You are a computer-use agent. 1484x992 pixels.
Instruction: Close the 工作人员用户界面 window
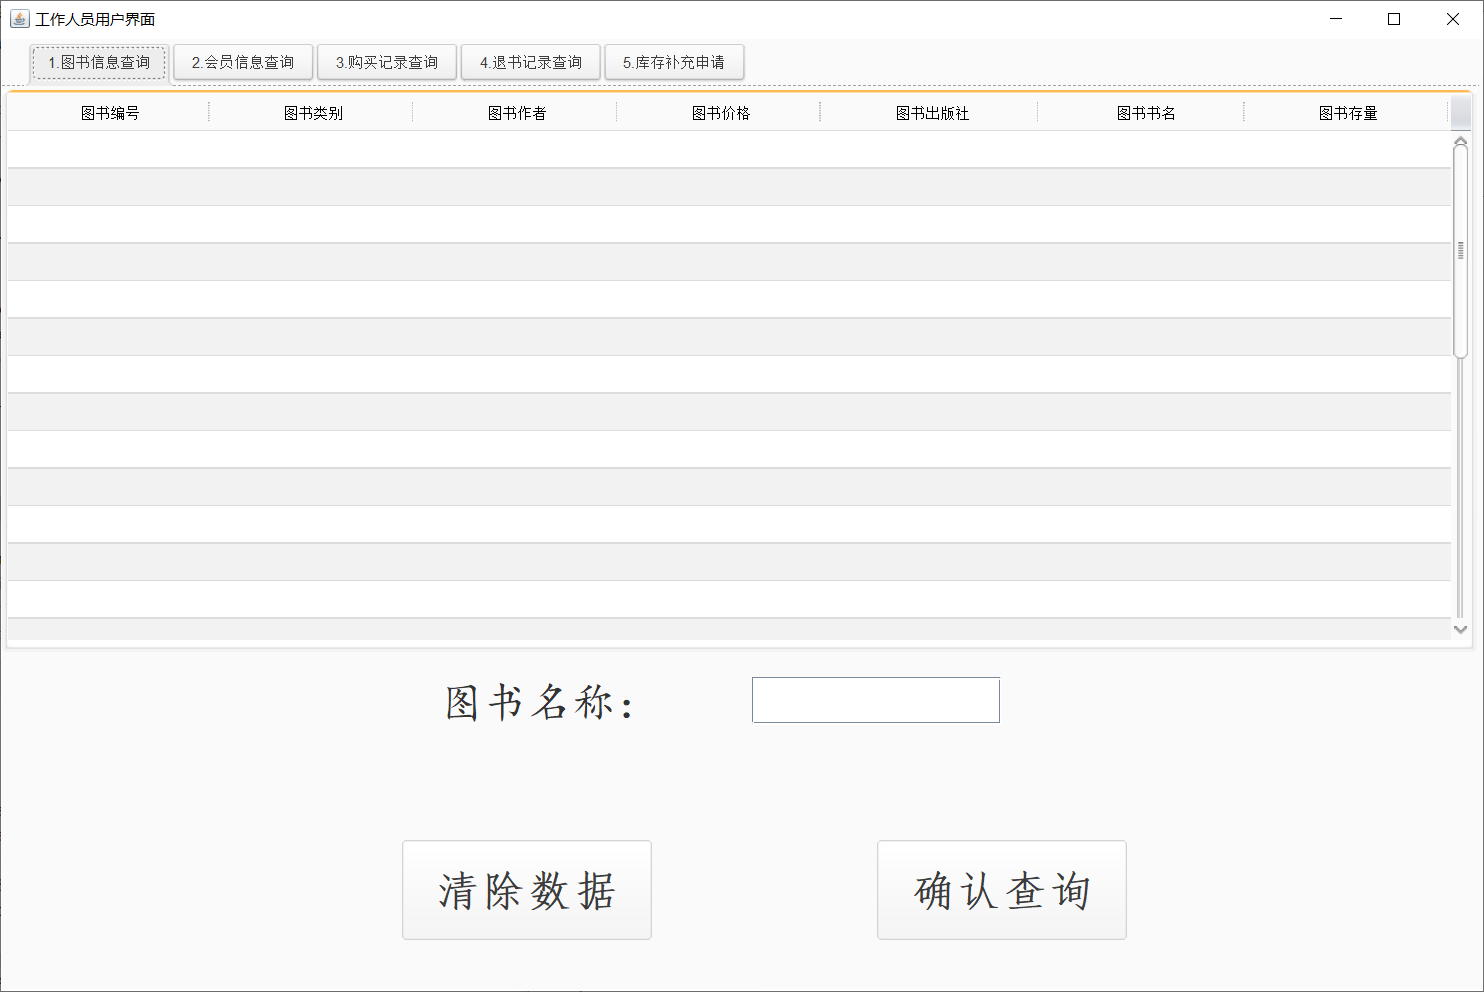[x=1453, y=19]
